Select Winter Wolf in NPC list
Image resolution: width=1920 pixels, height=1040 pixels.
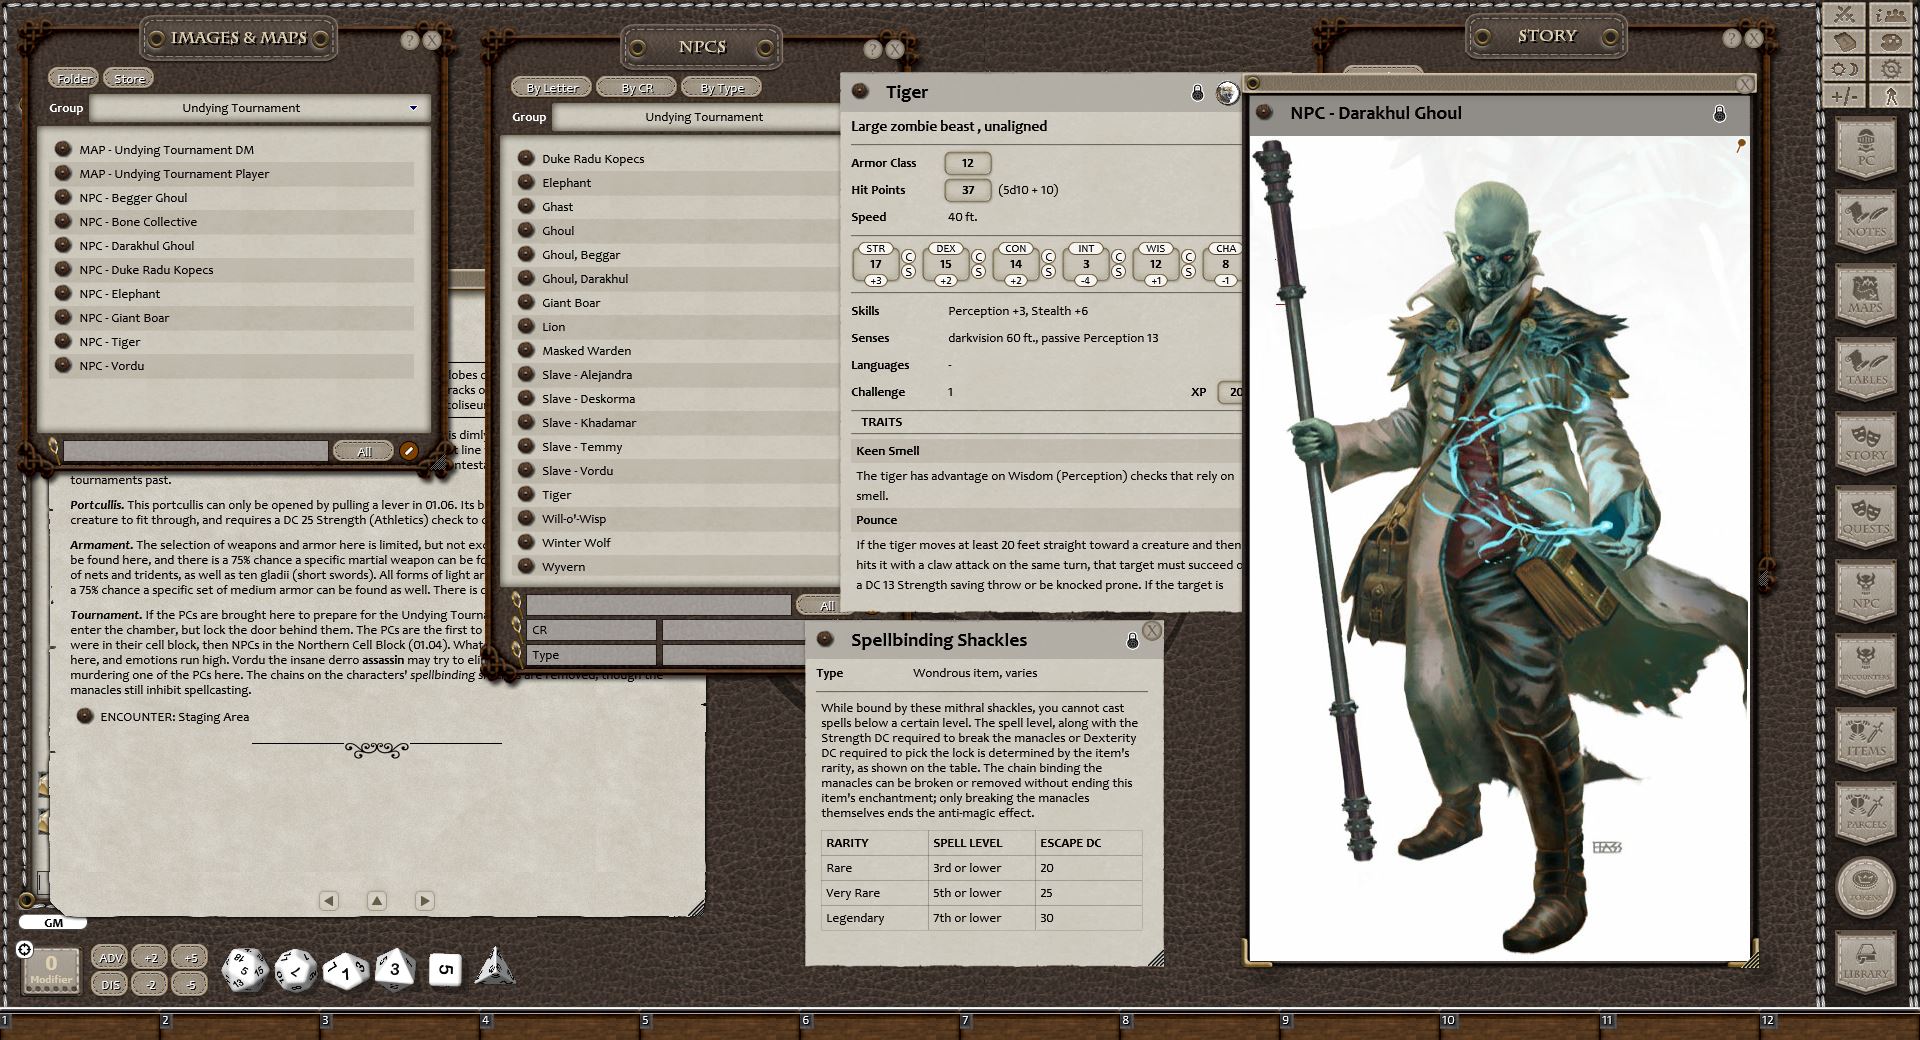[576, 543]
